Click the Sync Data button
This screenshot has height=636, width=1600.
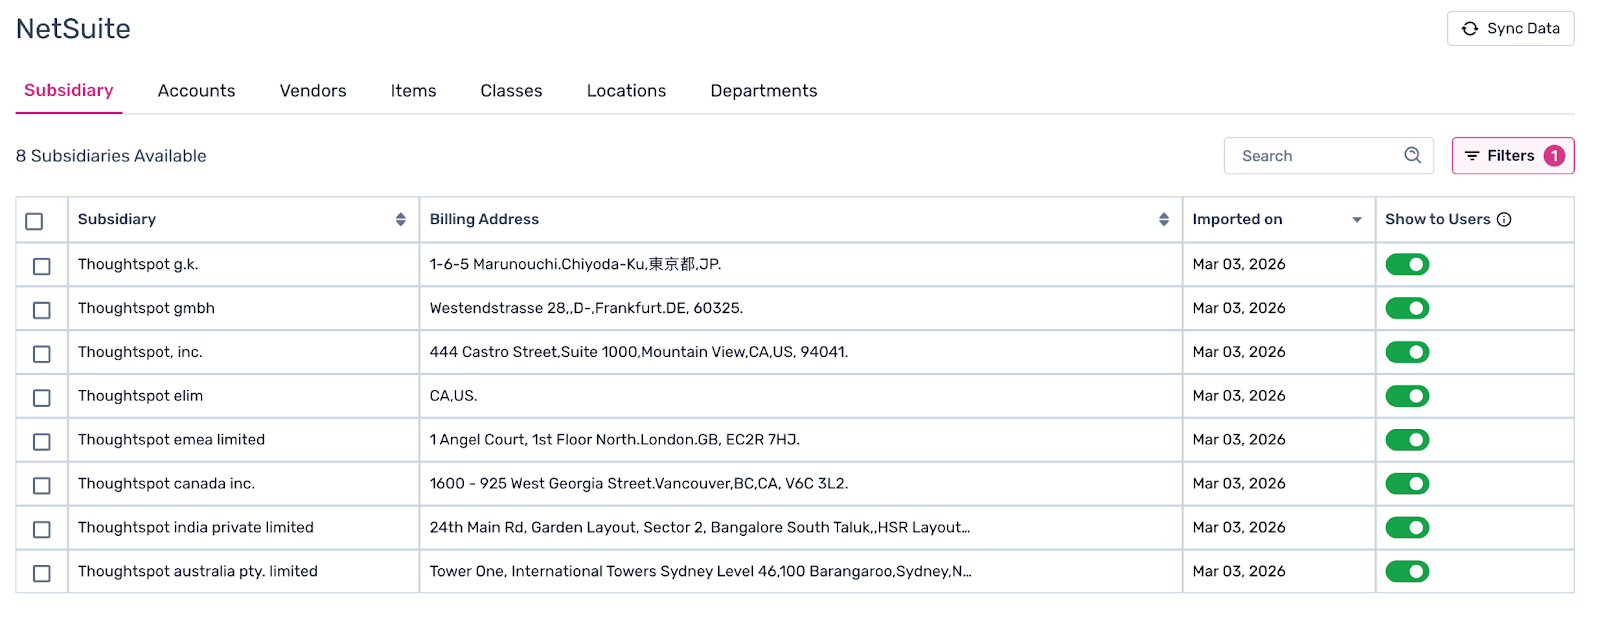[x=1510, y=29]
